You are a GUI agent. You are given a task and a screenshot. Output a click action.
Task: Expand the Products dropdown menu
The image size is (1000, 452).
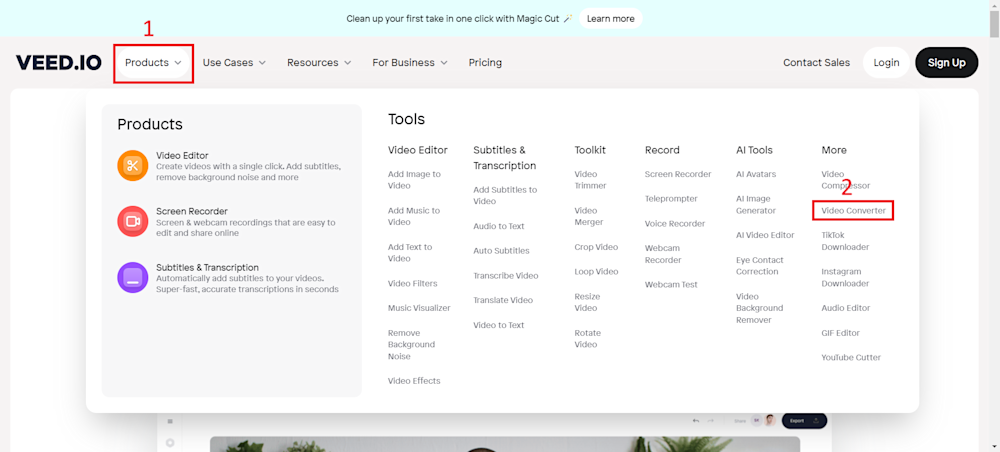[153, 62]
